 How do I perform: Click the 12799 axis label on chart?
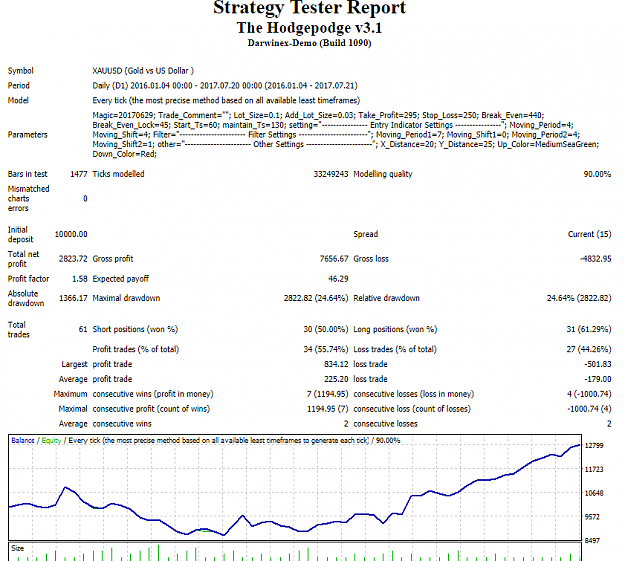(x=594, y=446)
